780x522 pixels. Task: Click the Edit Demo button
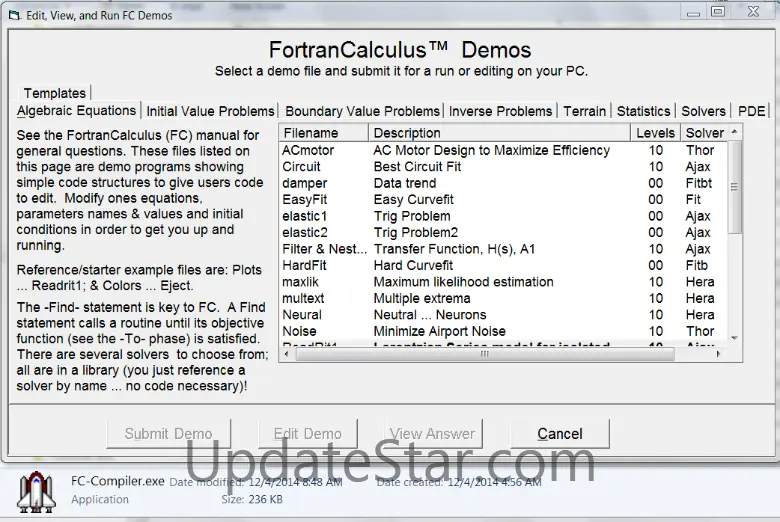click(x=307, y=433)
